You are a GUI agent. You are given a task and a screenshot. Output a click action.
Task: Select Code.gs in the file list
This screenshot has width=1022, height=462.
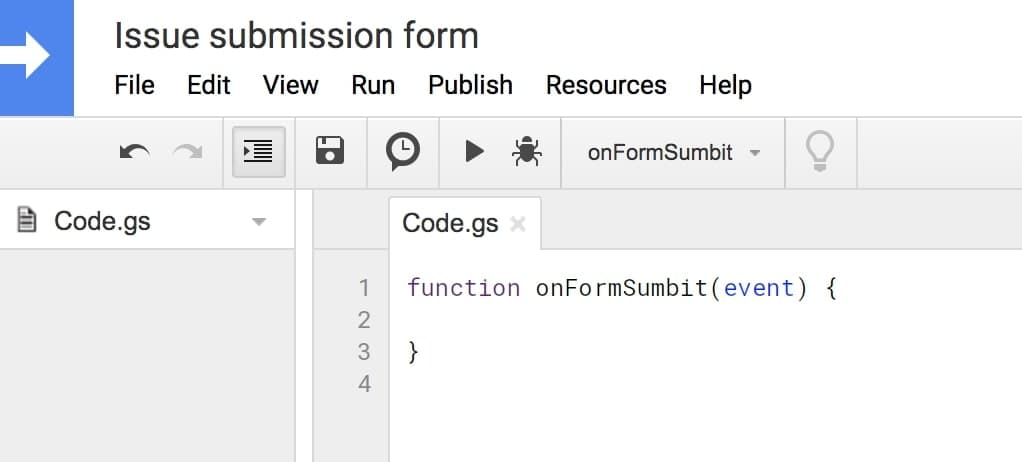102,222
